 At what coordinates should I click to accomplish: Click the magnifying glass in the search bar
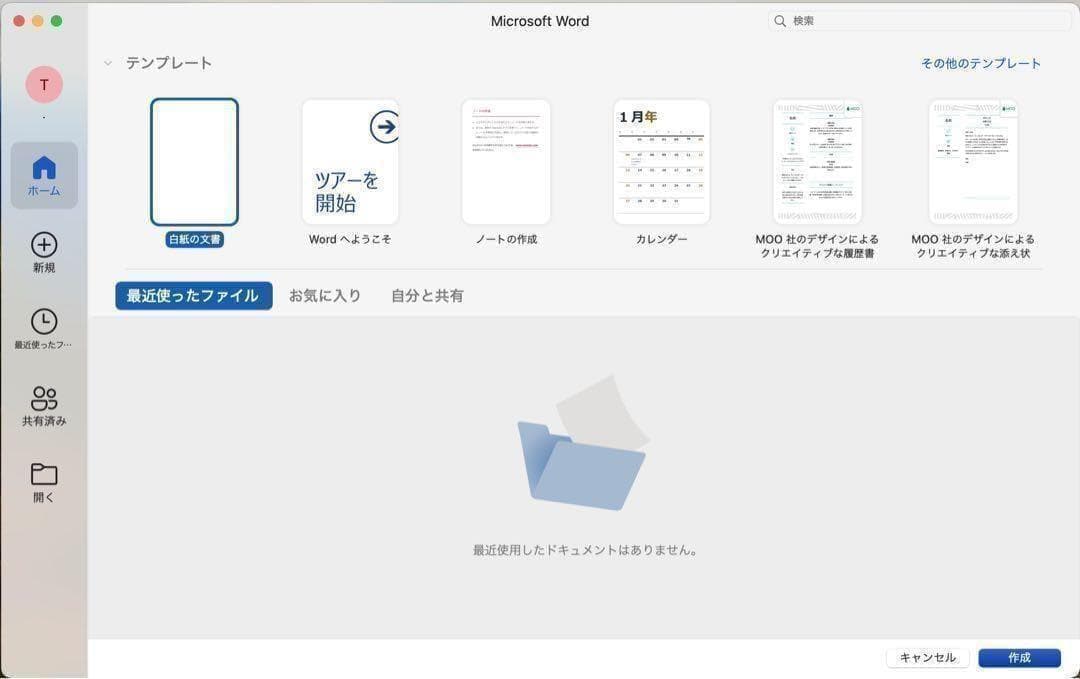click(780, 20)
